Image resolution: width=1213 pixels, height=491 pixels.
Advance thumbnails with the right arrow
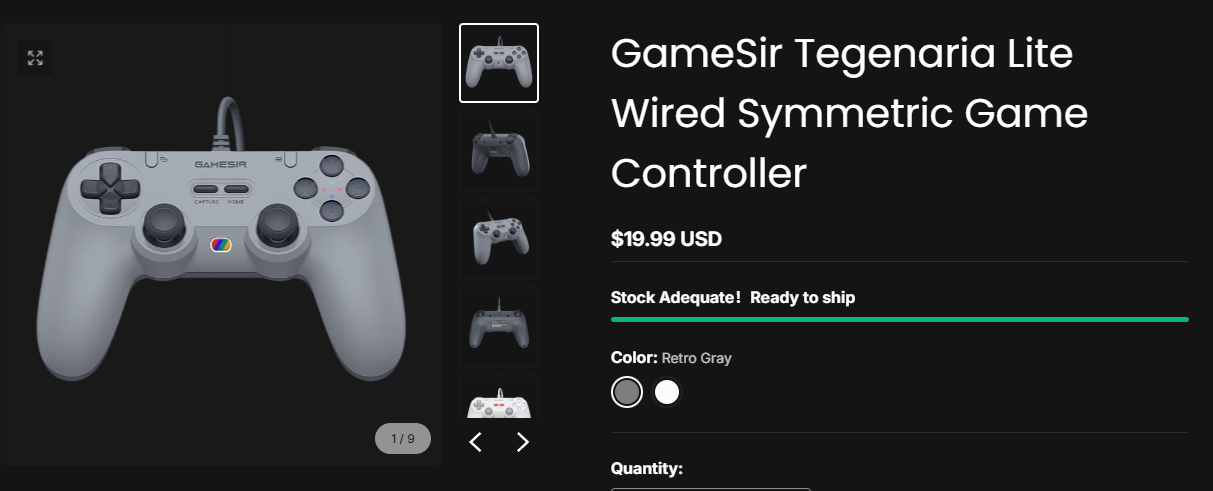click(522, 441)
